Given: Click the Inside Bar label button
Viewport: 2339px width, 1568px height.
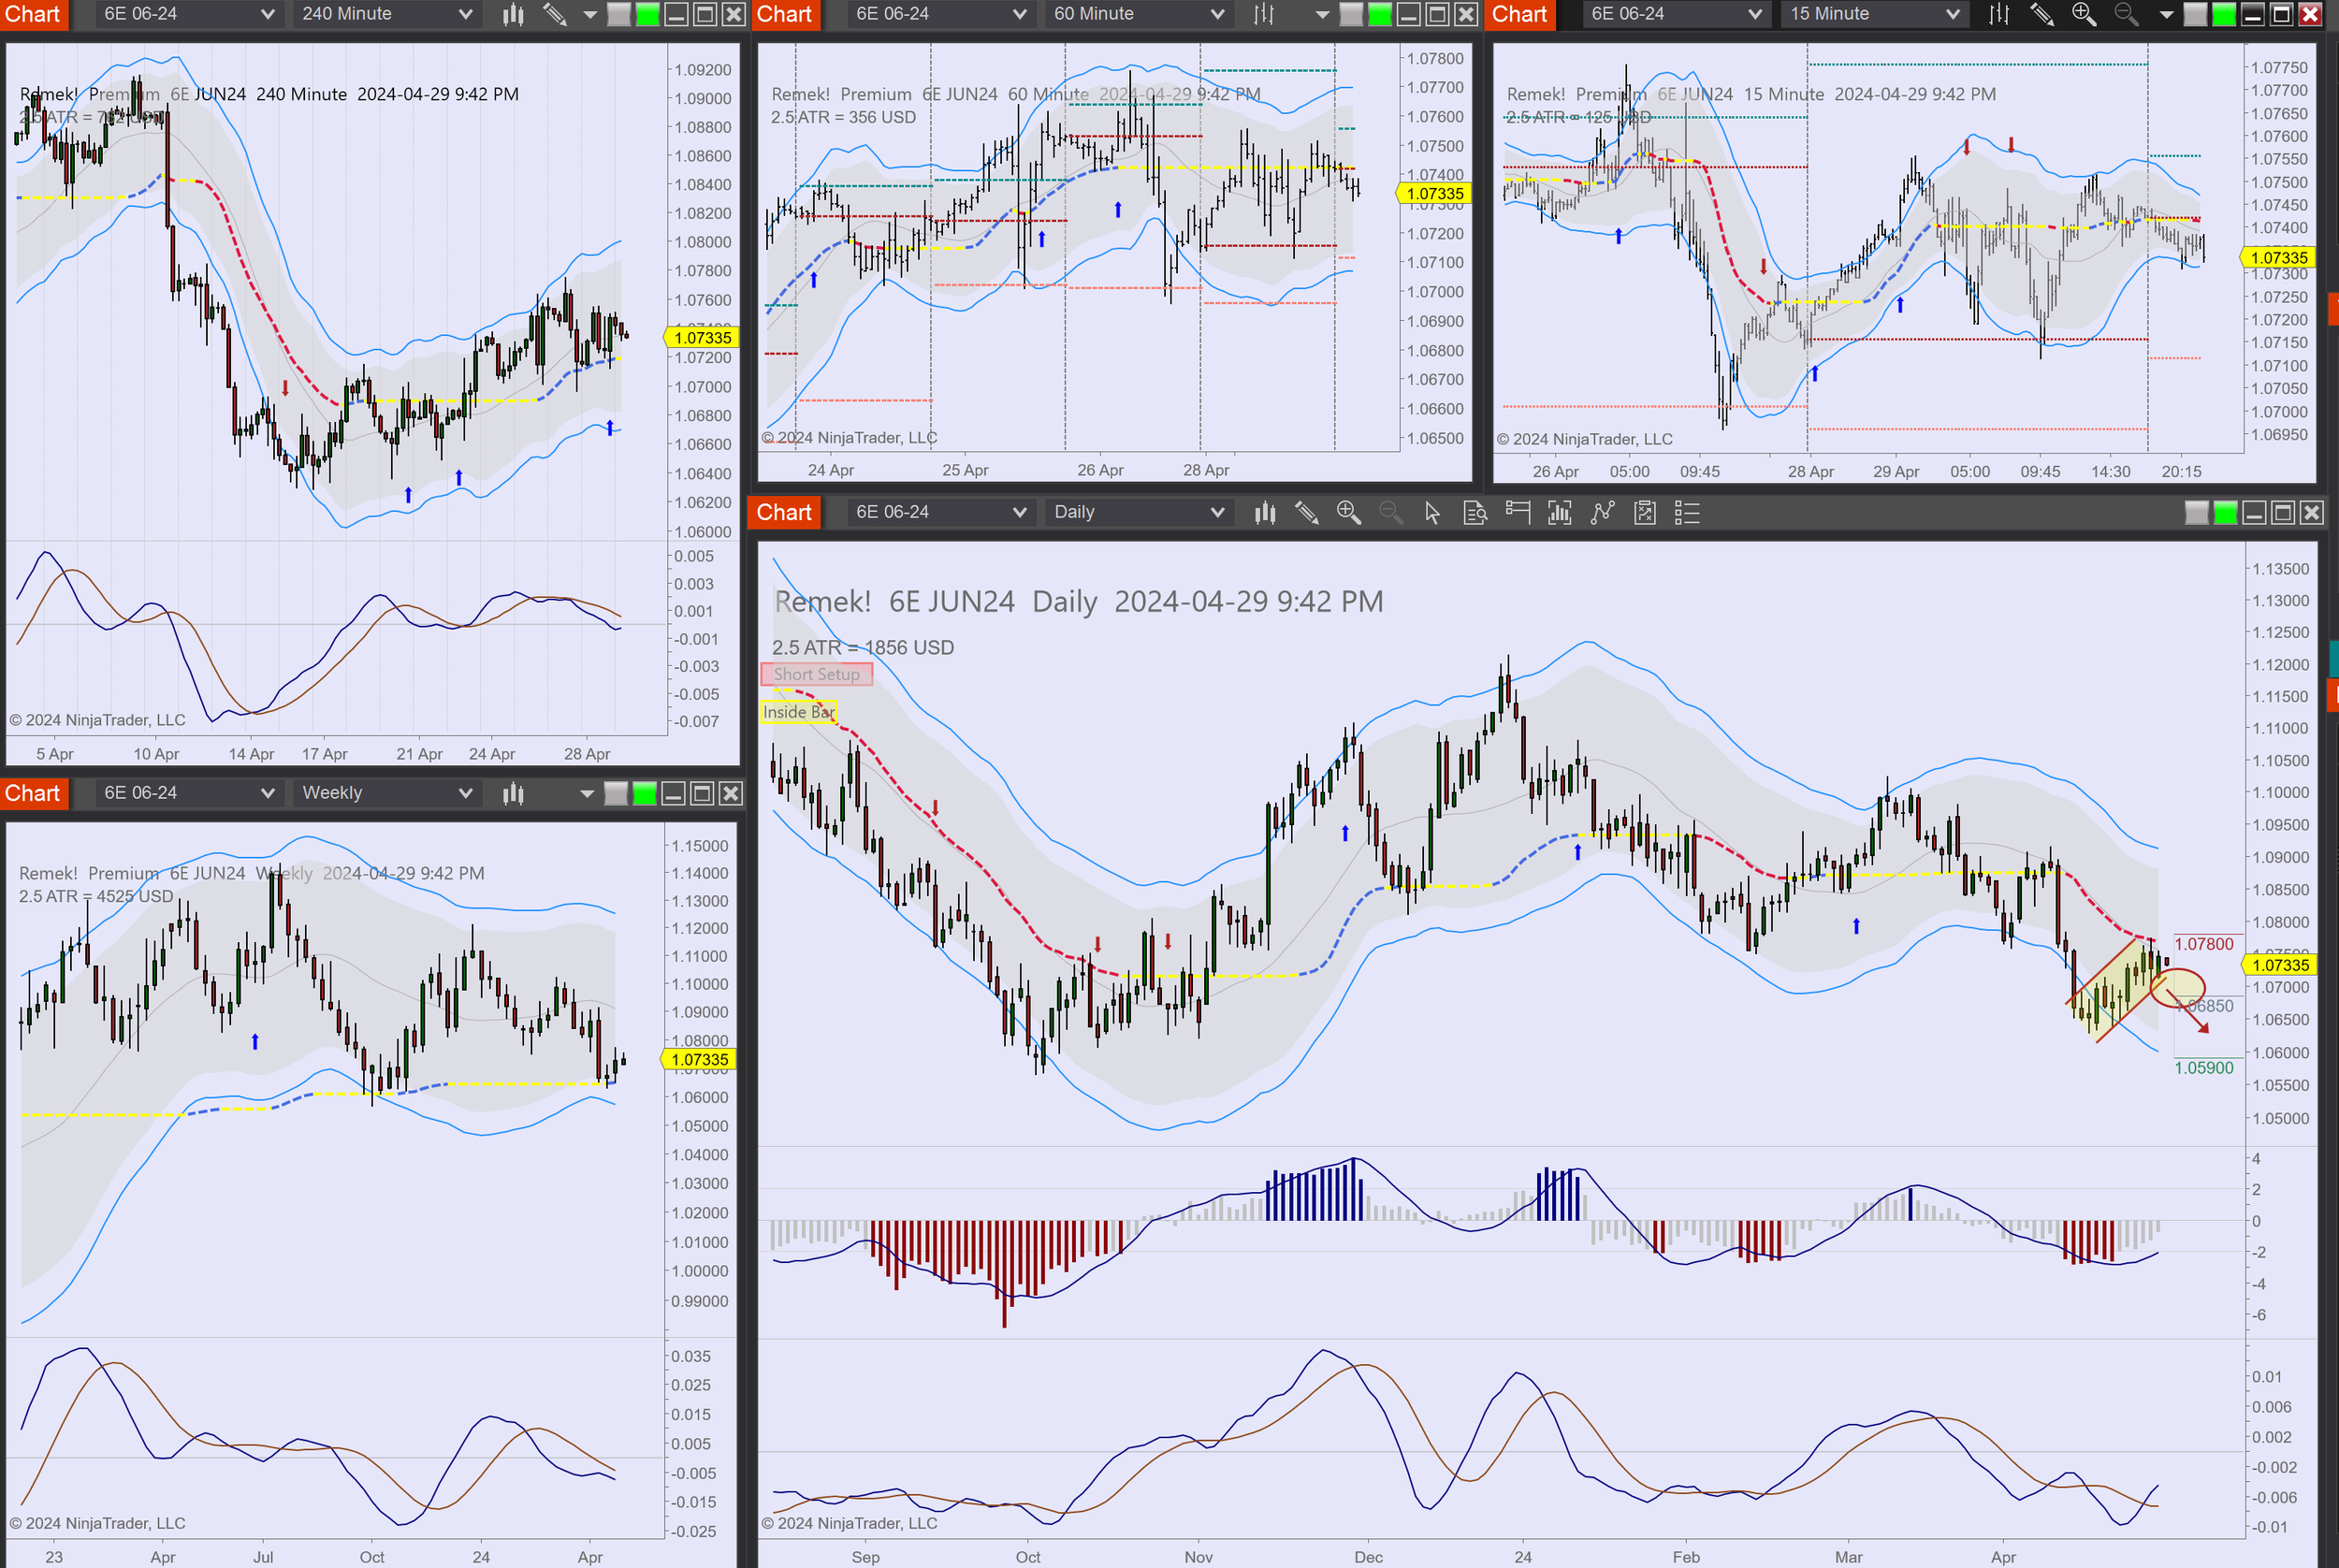Looking at the screenshot, I should 798,711.
